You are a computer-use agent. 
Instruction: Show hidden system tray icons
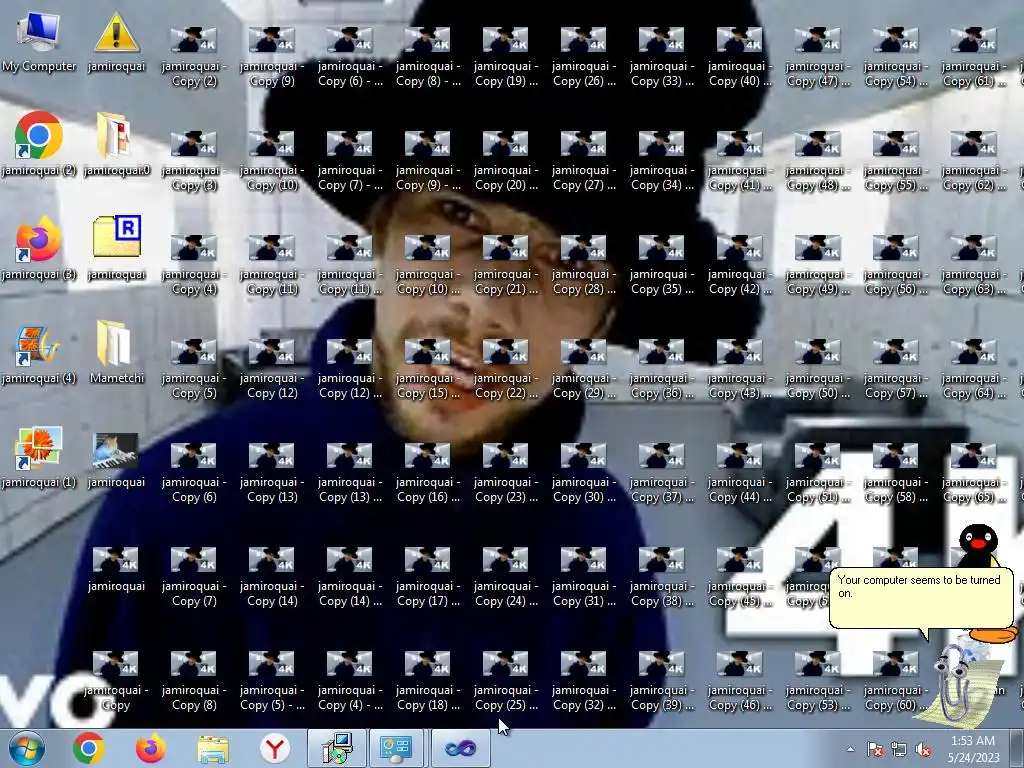tap(850, 749)
